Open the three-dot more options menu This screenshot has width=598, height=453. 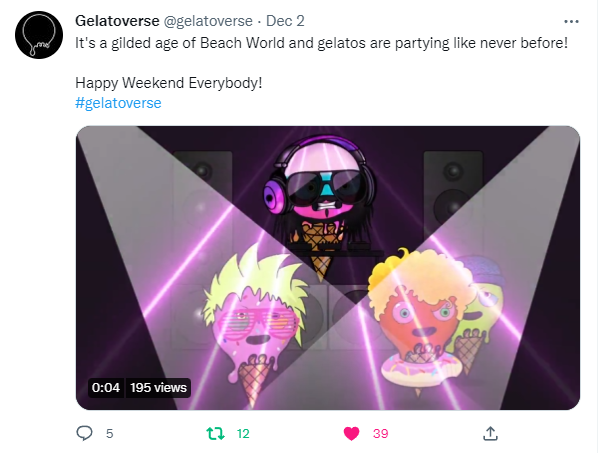click(x=571, y=21)
